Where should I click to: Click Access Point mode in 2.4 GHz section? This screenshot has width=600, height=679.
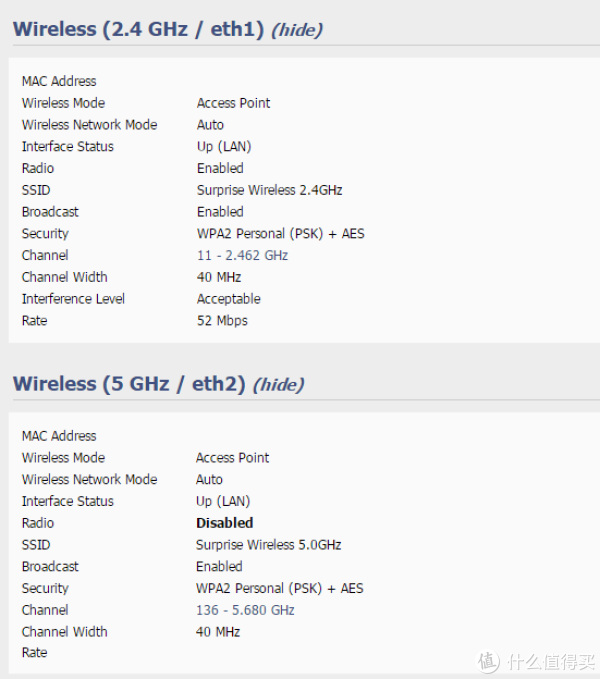tap(233, 103)
